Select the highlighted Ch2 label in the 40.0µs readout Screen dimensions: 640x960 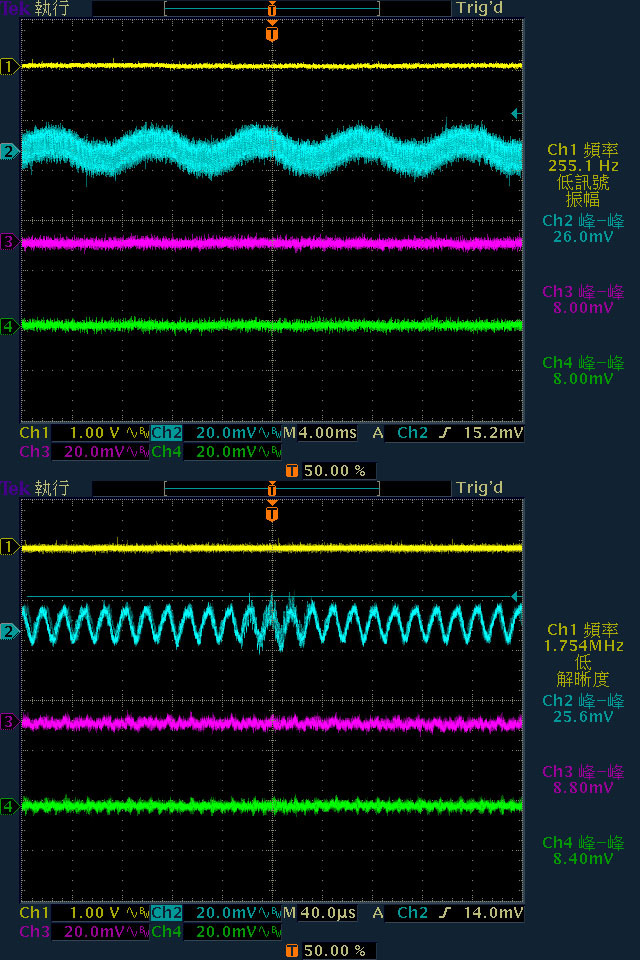(x=167, y=913)
